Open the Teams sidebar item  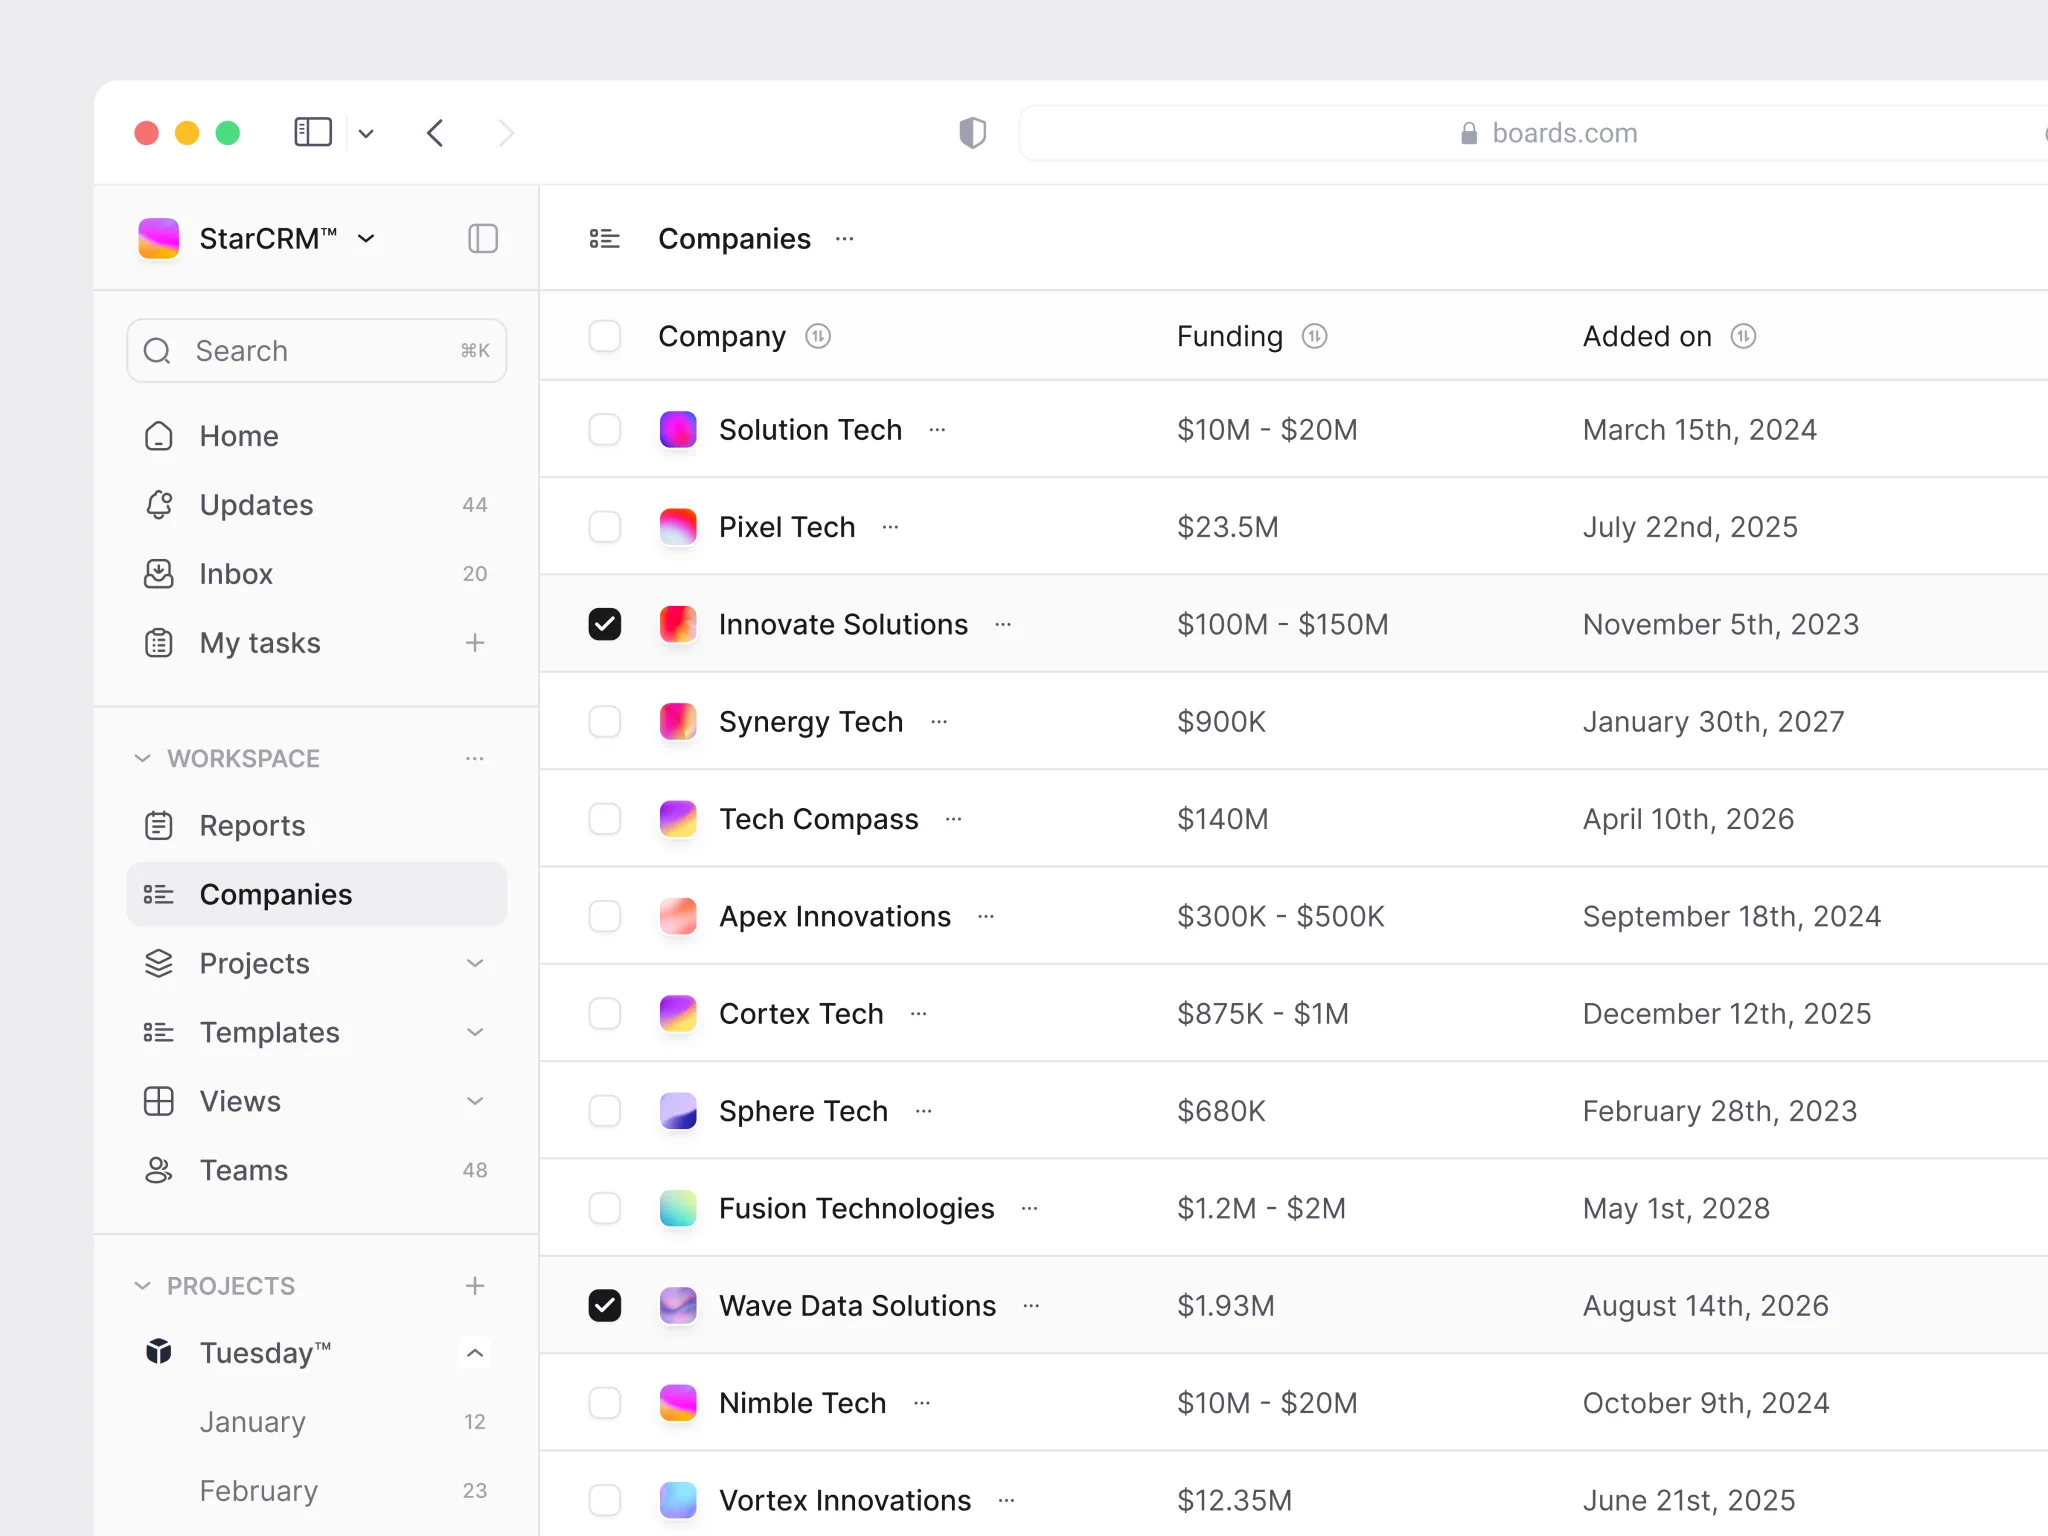tap(317, 1170)
